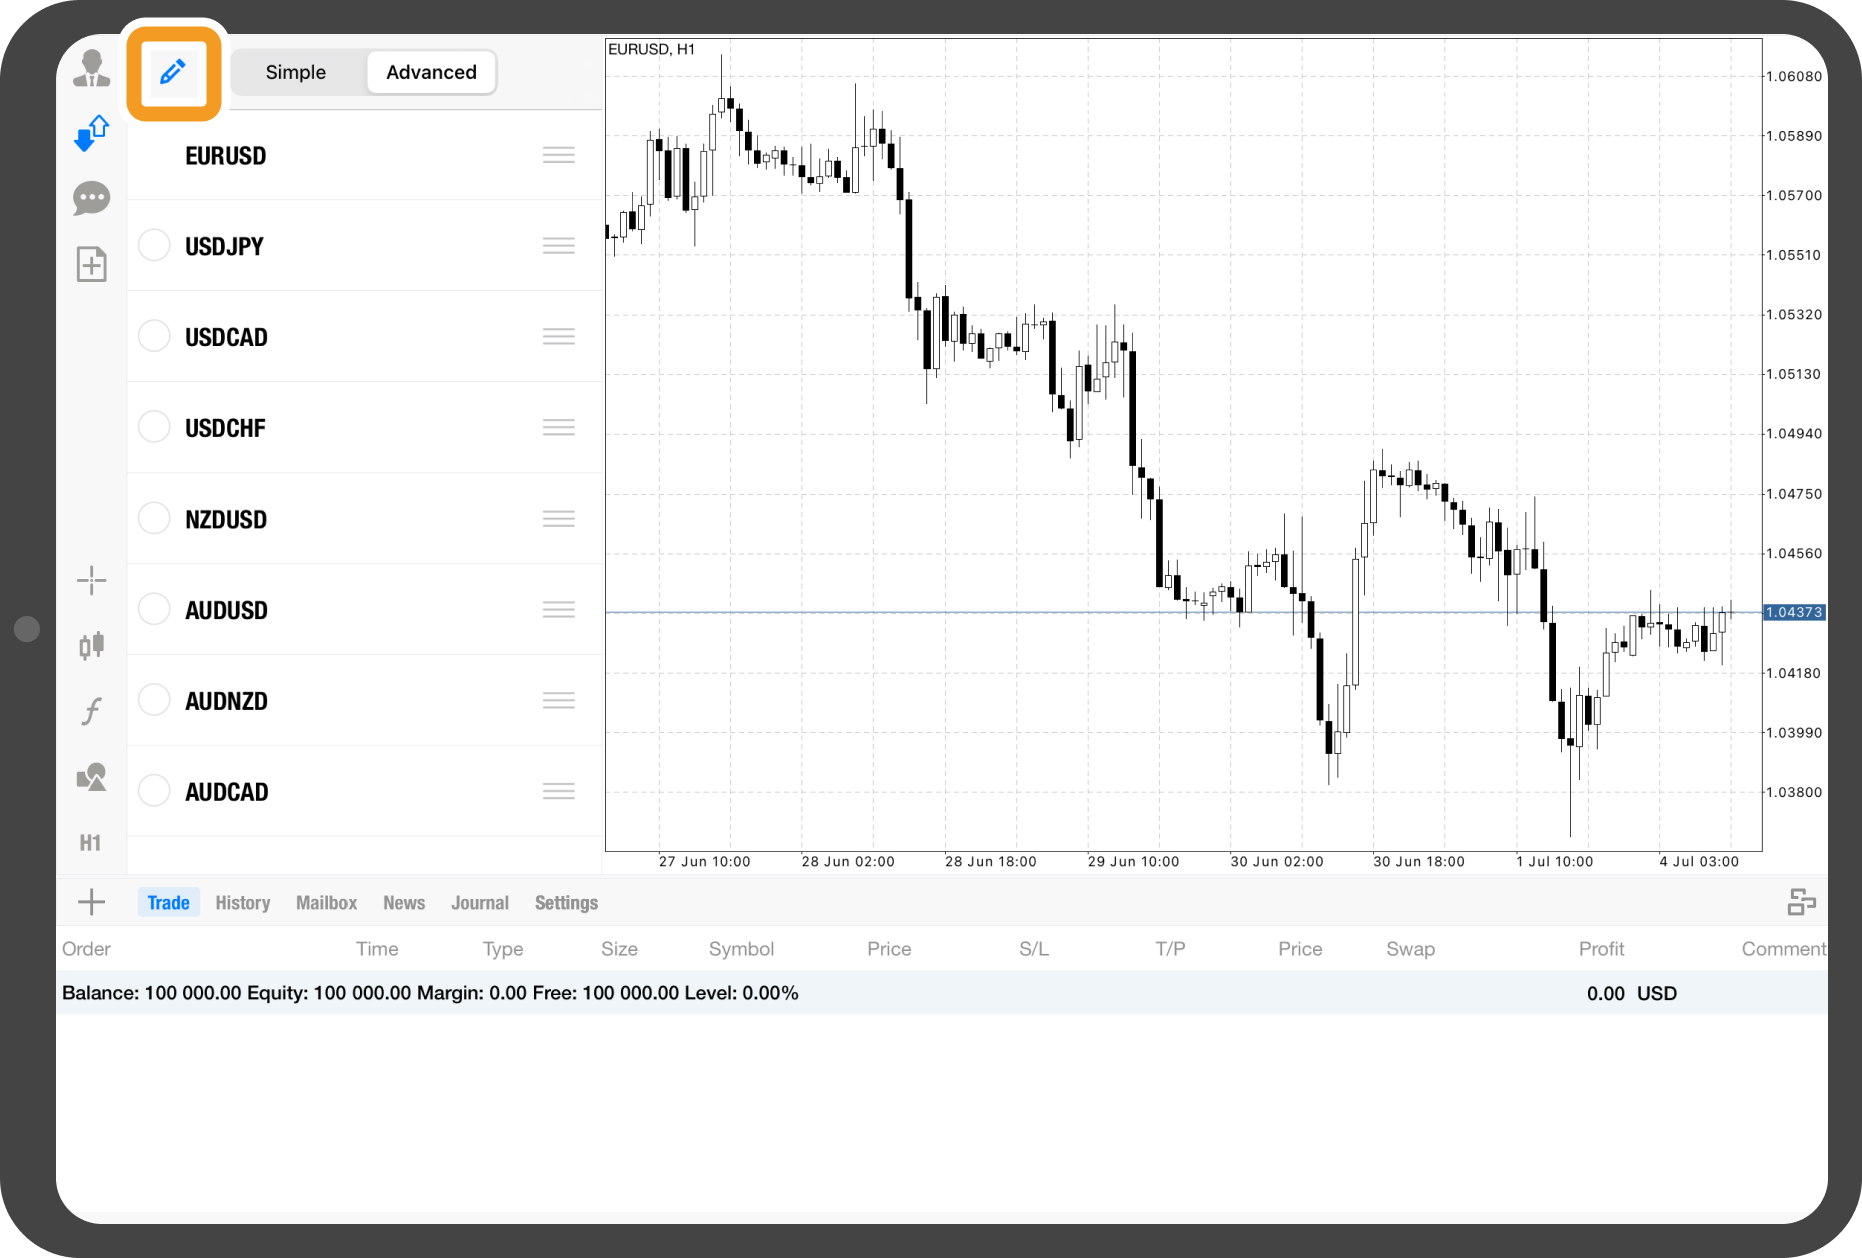Select the AUDUSD radio circle
The image size is (1862, 1258).
coord(154,609)
